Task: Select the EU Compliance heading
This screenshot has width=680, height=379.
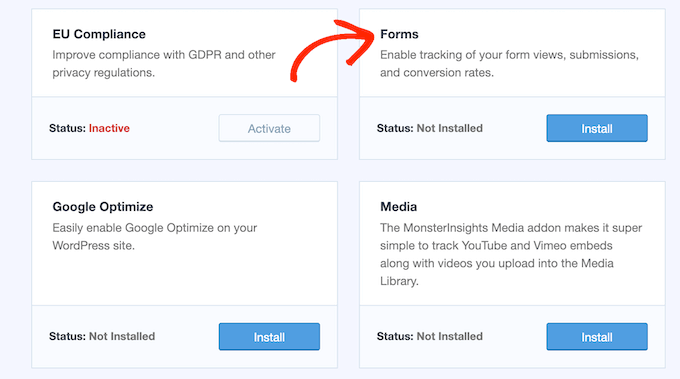Action: (x=99, y=34)
